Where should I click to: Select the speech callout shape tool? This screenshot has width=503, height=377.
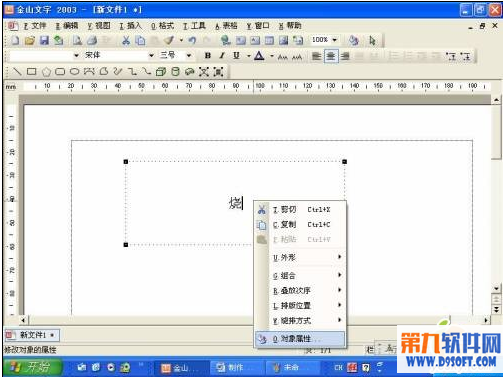point(189,71)
